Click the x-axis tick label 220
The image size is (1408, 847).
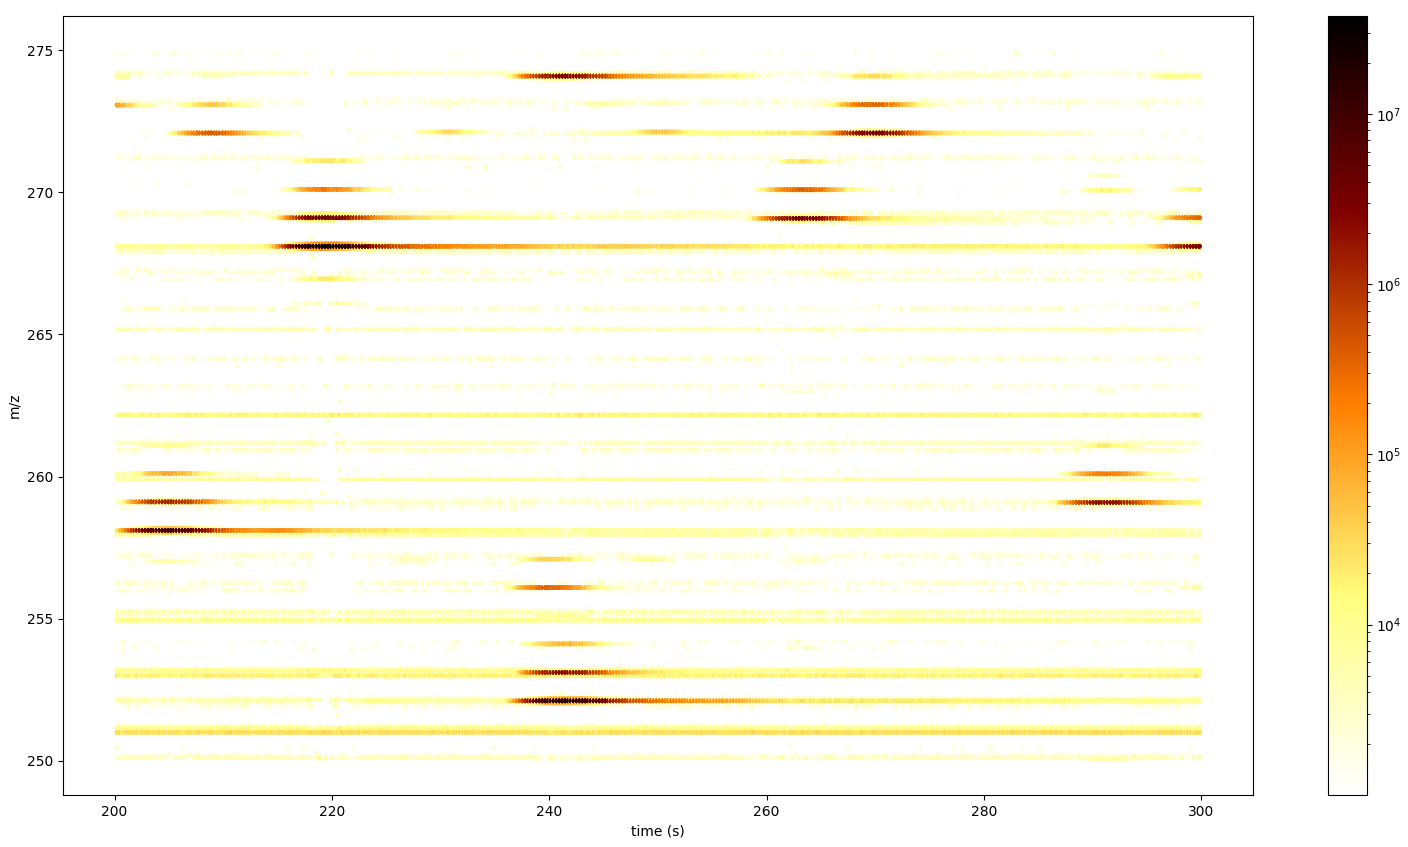pyautogui.click(x=333, y=811)
